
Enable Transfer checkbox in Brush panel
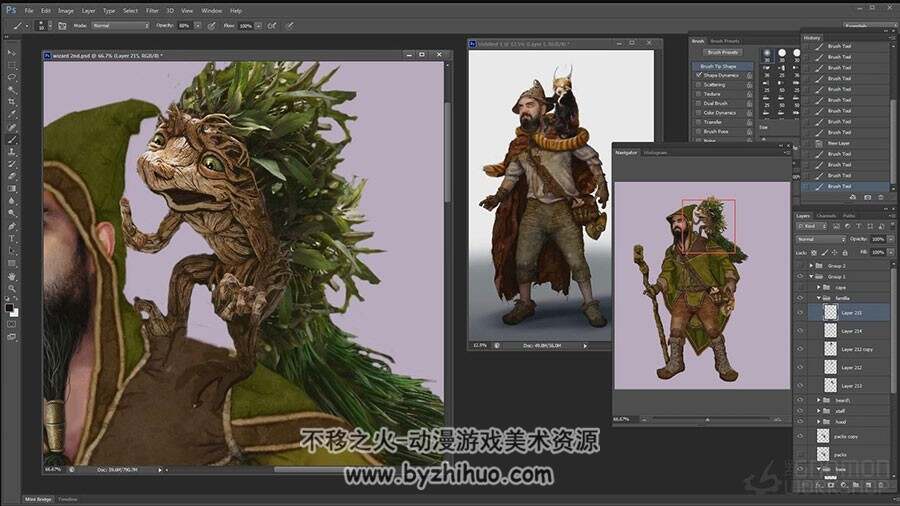699,122
